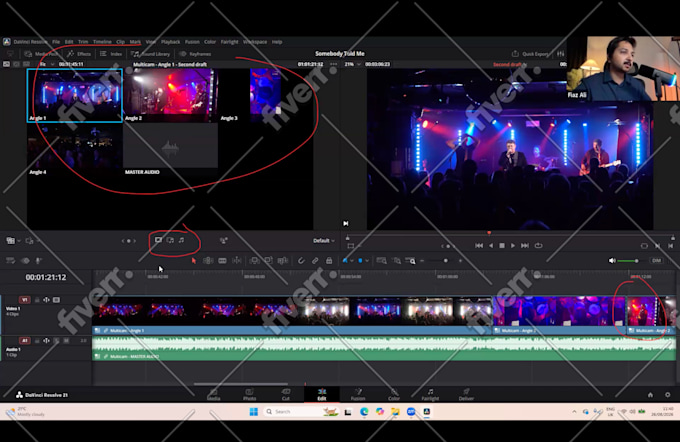Open the blue flag dropdown
The image size is (680, 442).
click(351, 261)
